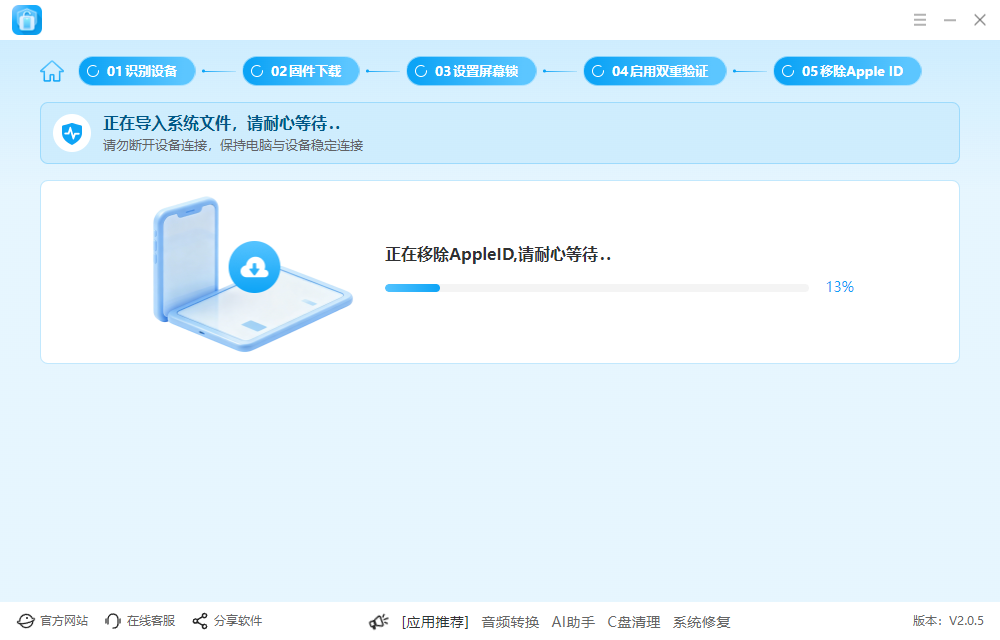Open 分享软件 share link
This screenshot has height=640, width=1000.
pyautogui.click(x=228, y=621)
